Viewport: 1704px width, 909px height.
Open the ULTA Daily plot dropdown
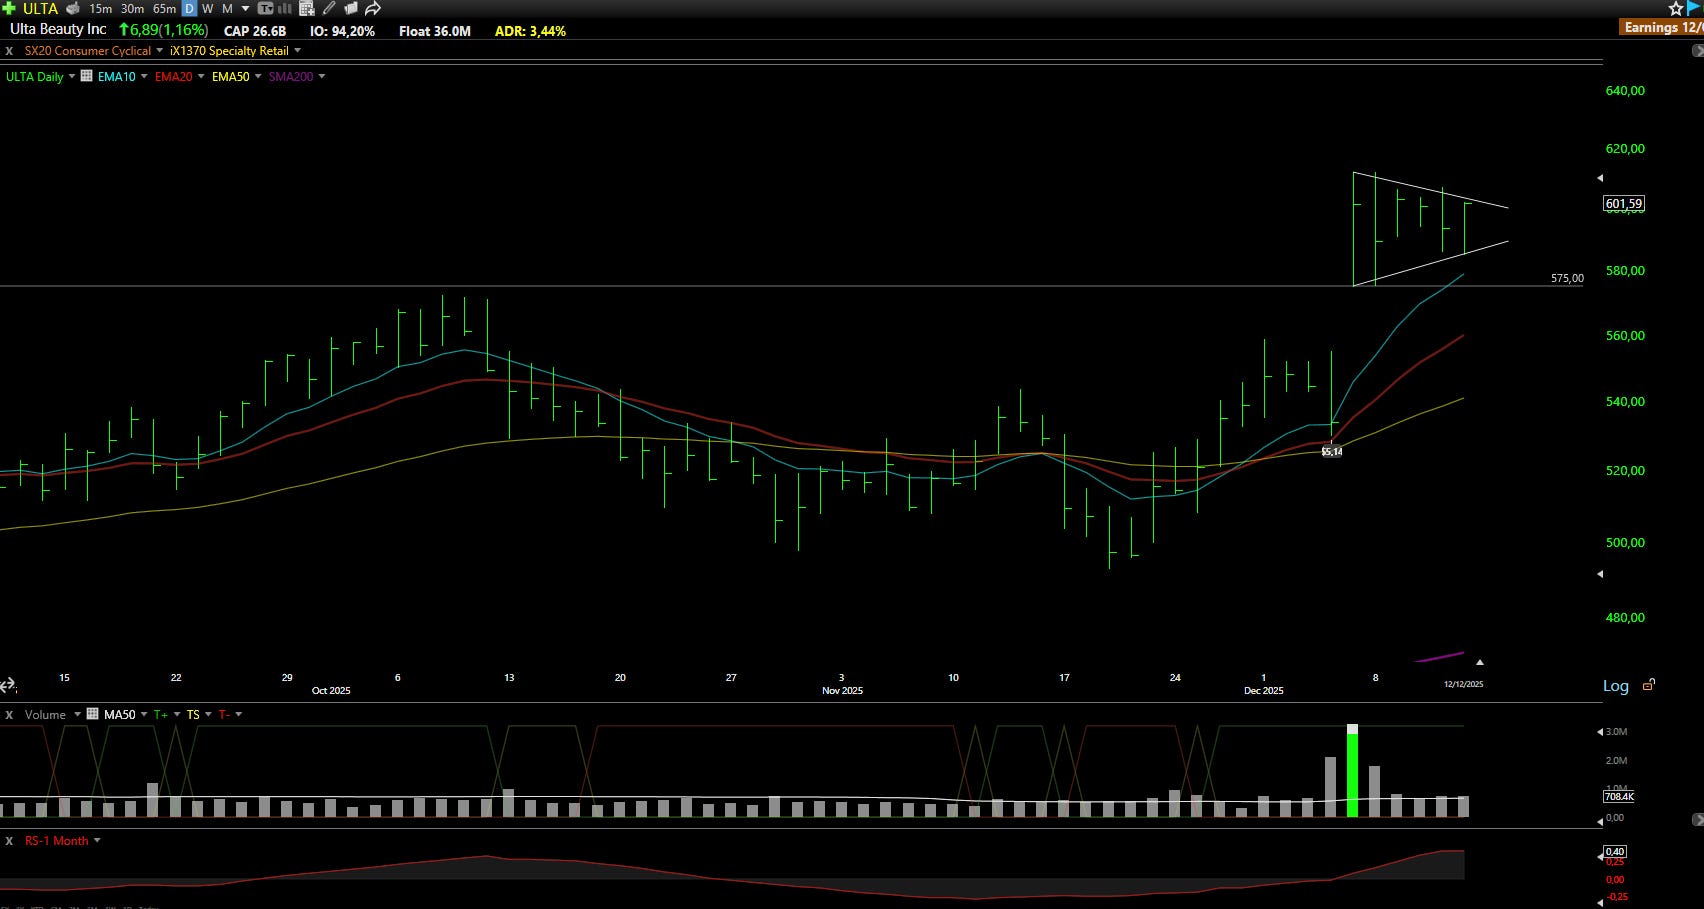(72, 76)
